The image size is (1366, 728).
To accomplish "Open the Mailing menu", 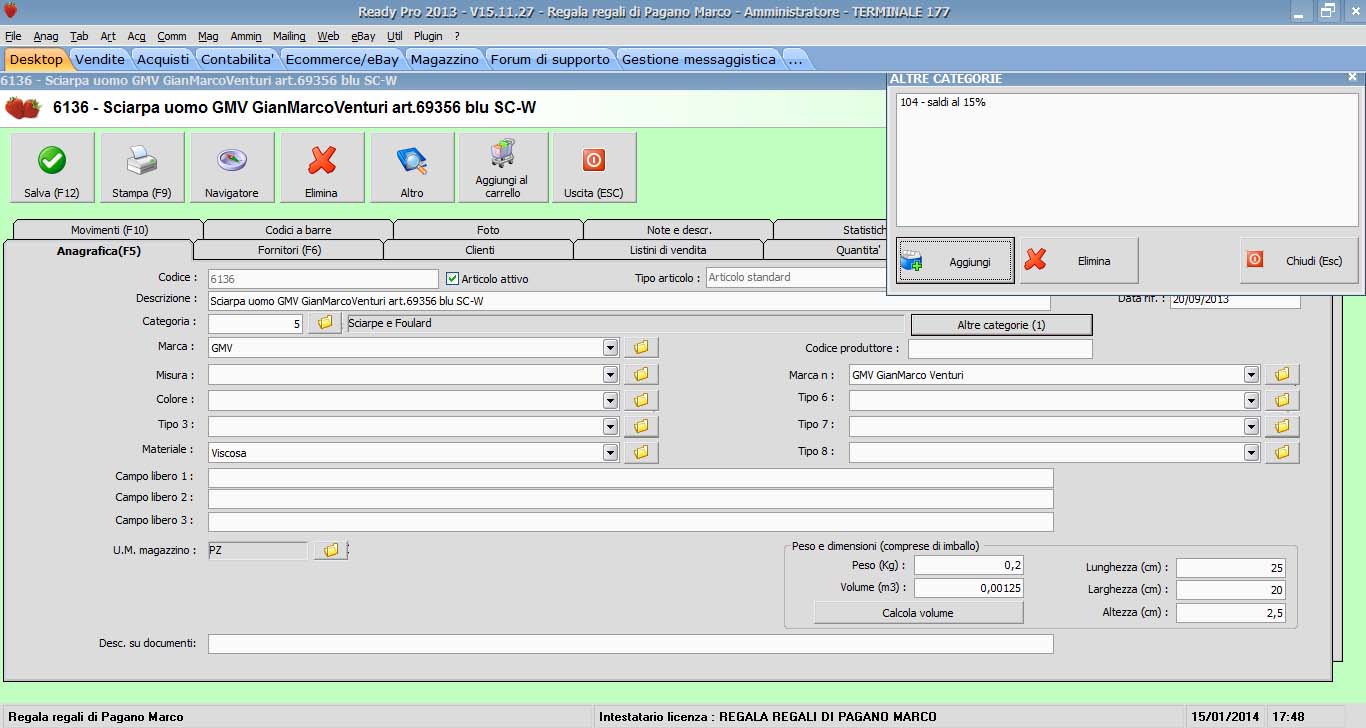I will [x=289, y=36].
